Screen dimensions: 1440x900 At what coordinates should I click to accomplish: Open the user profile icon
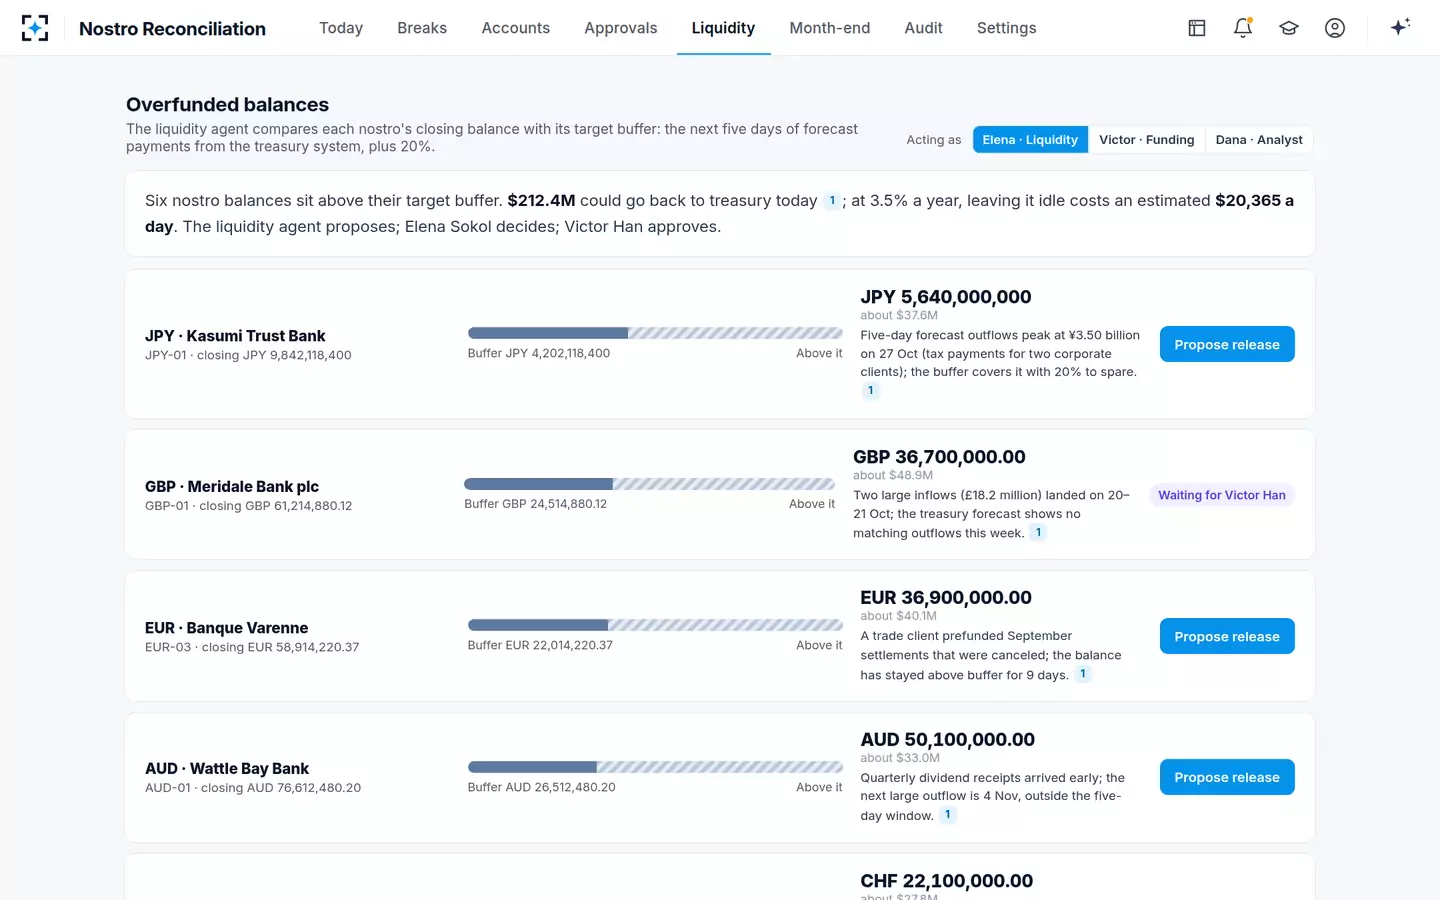tap(1335, 28)
